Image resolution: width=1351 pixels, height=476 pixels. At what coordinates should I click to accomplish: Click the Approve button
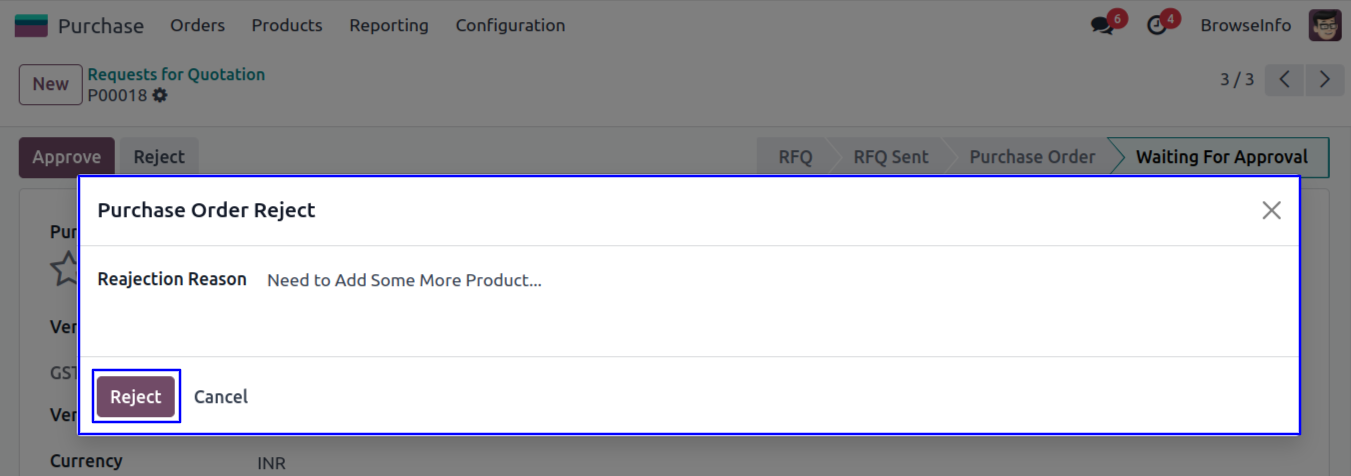pos(67,158)
